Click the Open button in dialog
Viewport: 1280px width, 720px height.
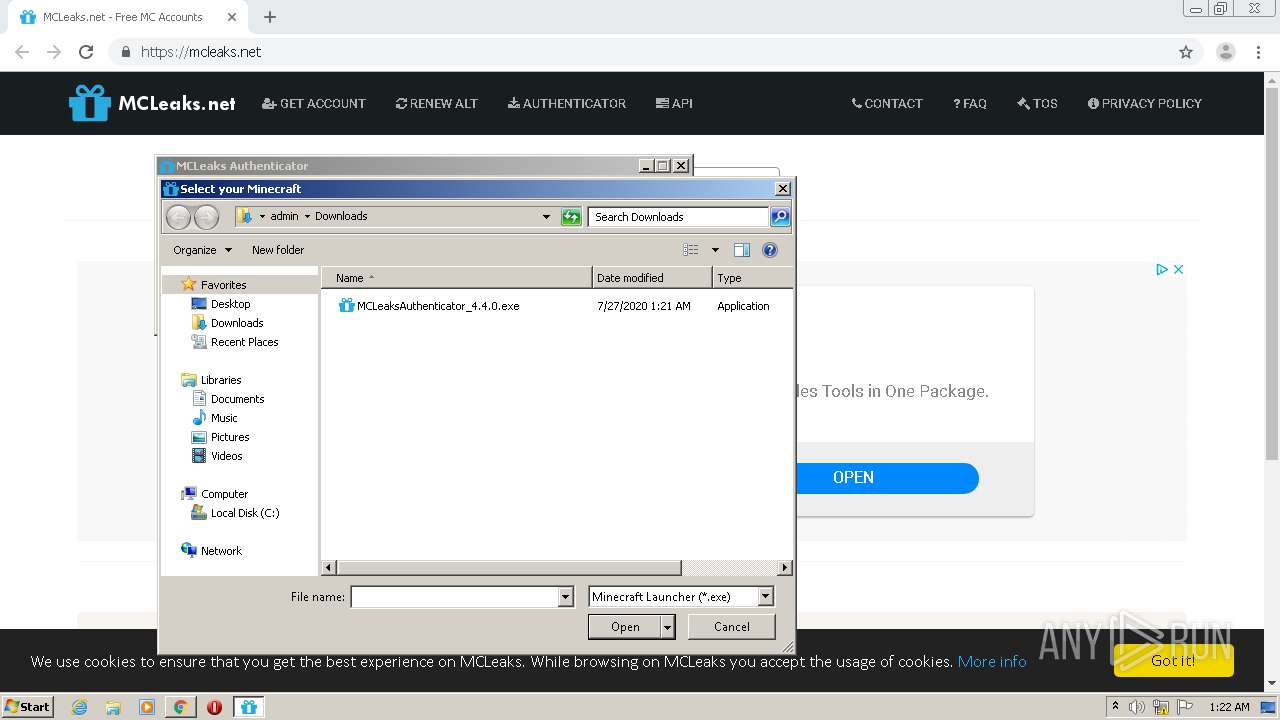625,627
